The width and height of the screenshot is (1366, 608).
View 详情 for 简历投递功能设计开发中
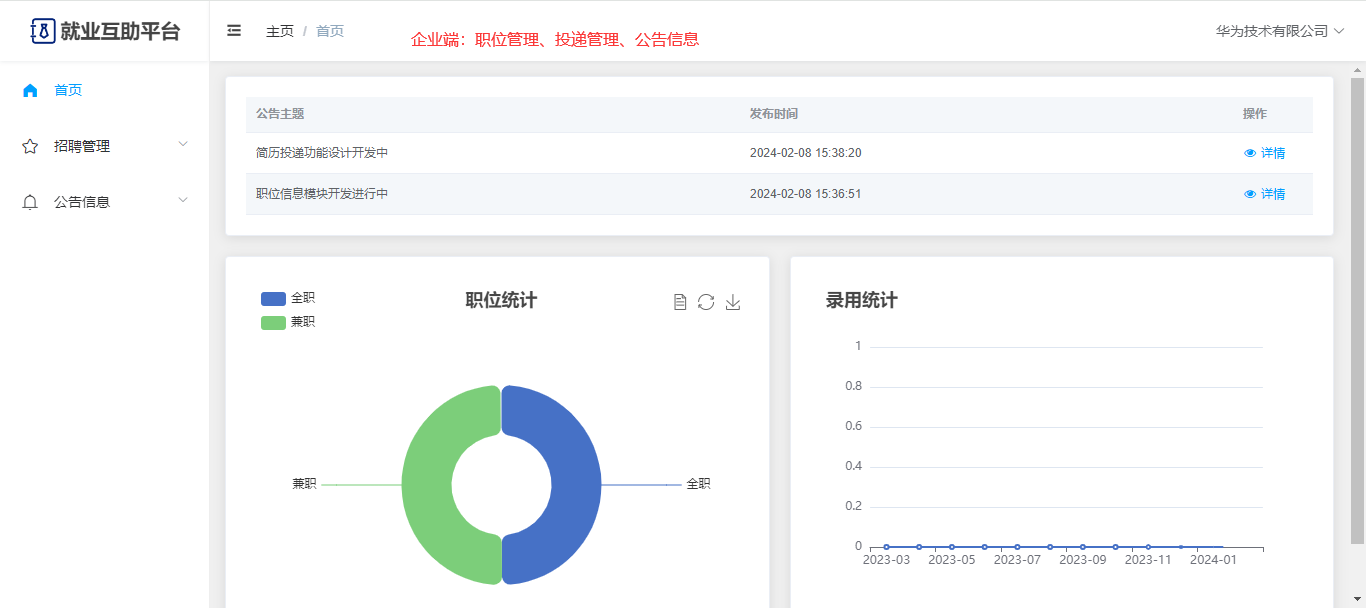[1265, 153]
